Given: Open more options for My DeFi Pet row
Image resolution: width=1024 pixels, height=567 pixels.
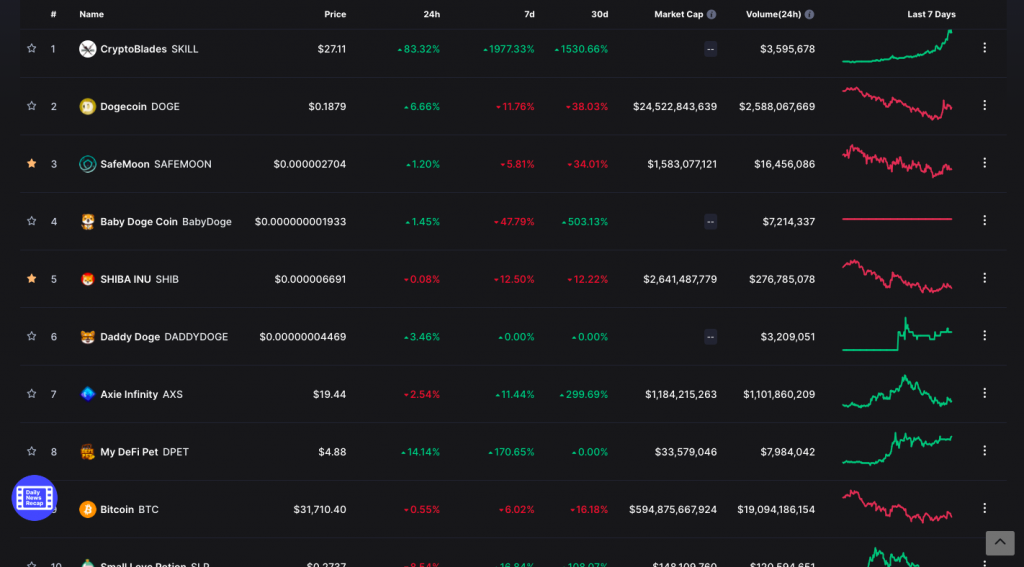Looking at the screenshot, I should click(984, 450).
